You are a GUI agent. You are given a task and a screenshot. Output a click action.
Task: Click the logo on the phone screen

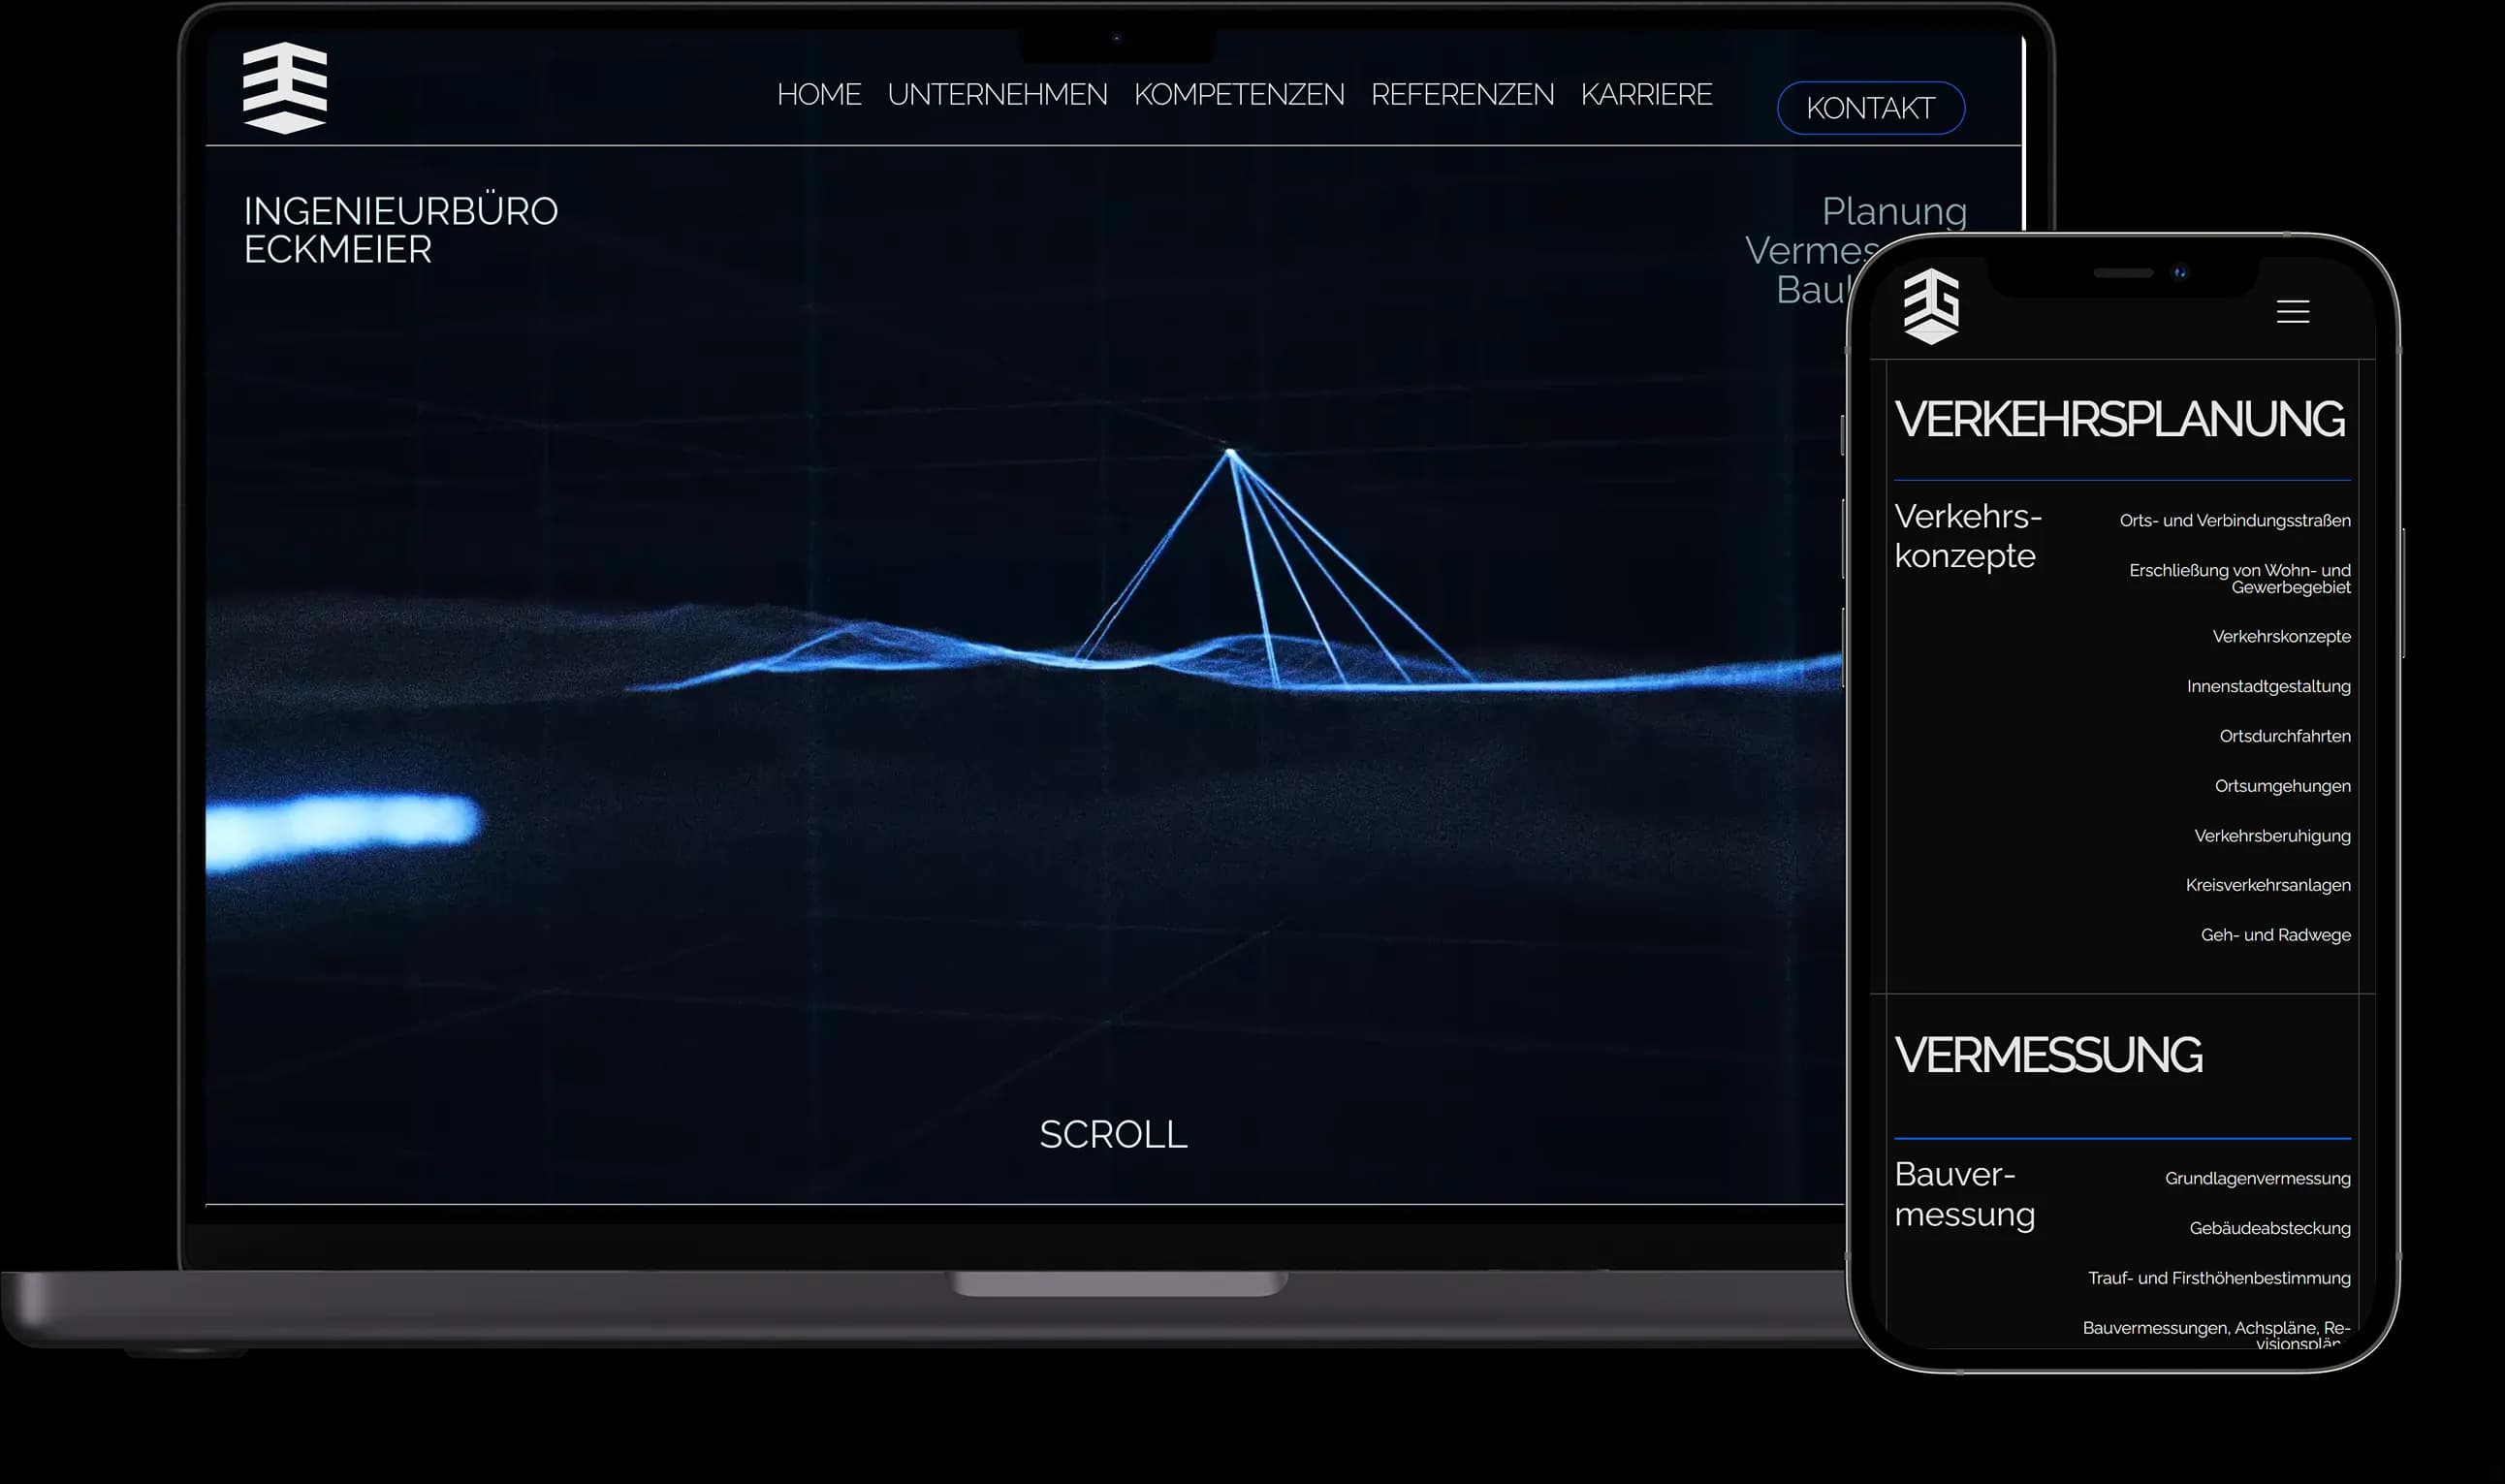tap(1931, 306)
